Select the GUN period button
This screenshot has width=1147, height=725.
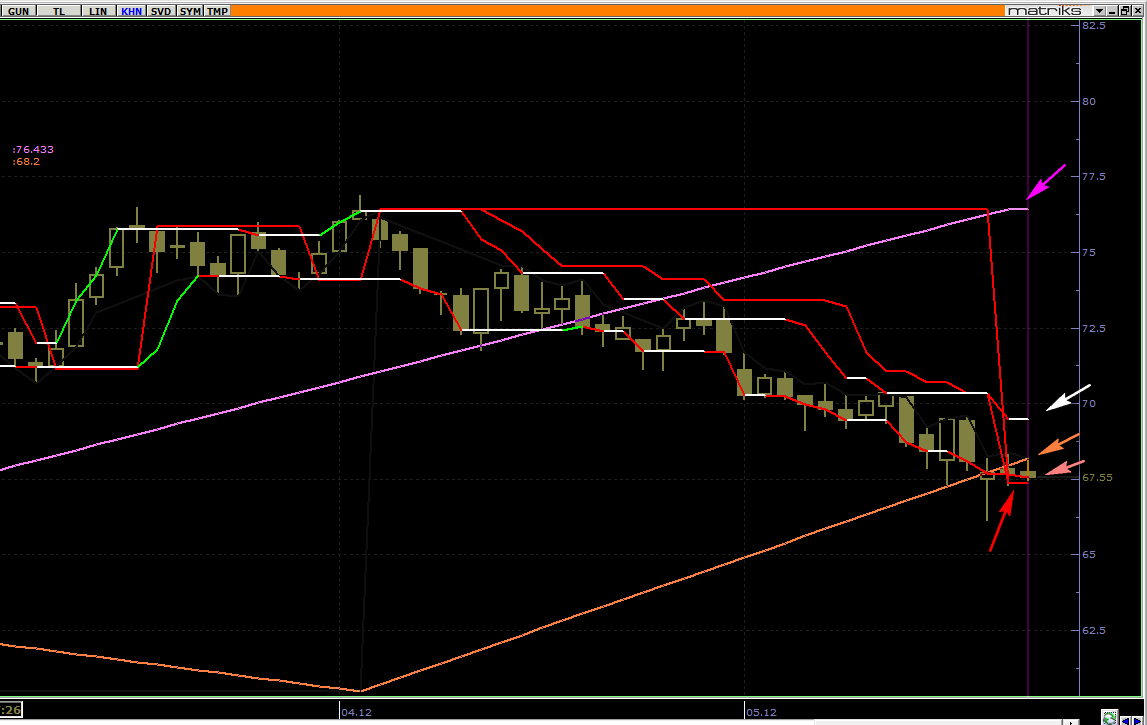(18, 11)
